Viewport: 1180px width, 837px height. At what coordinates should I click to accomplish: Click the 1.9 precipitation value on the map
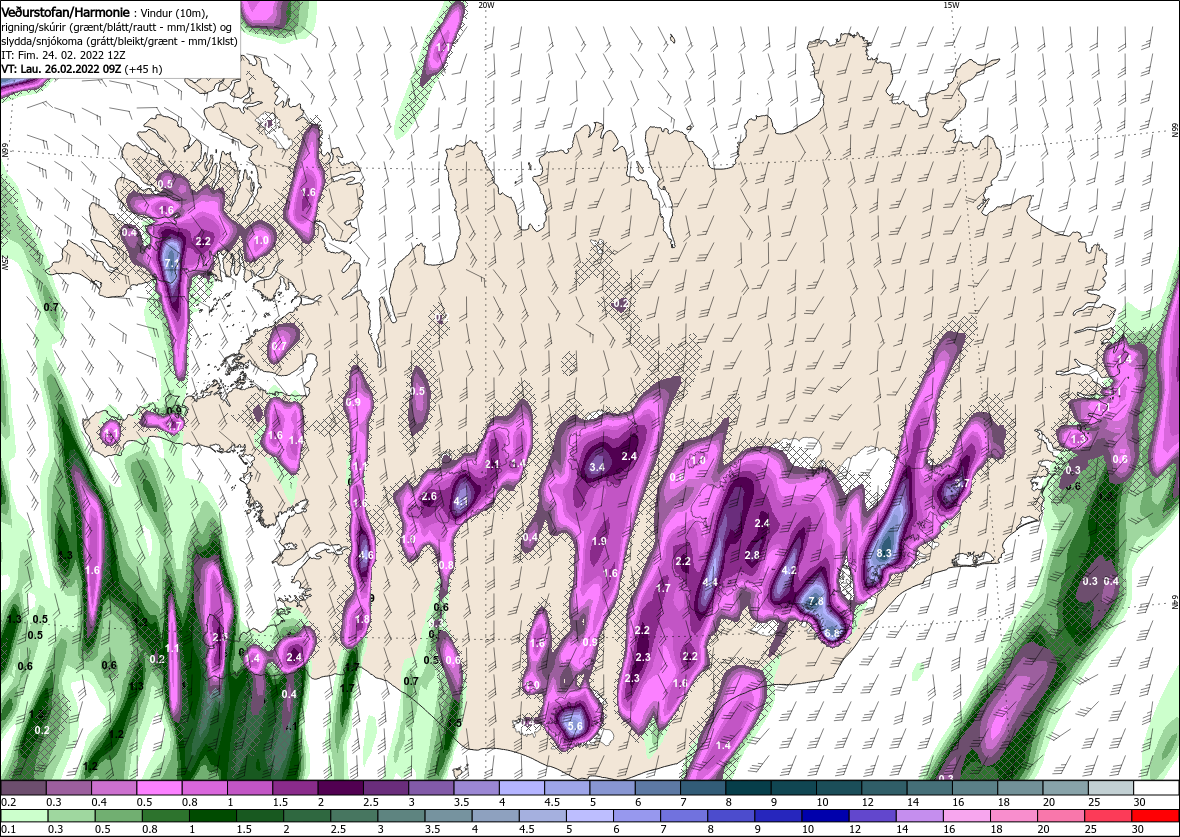599,541
